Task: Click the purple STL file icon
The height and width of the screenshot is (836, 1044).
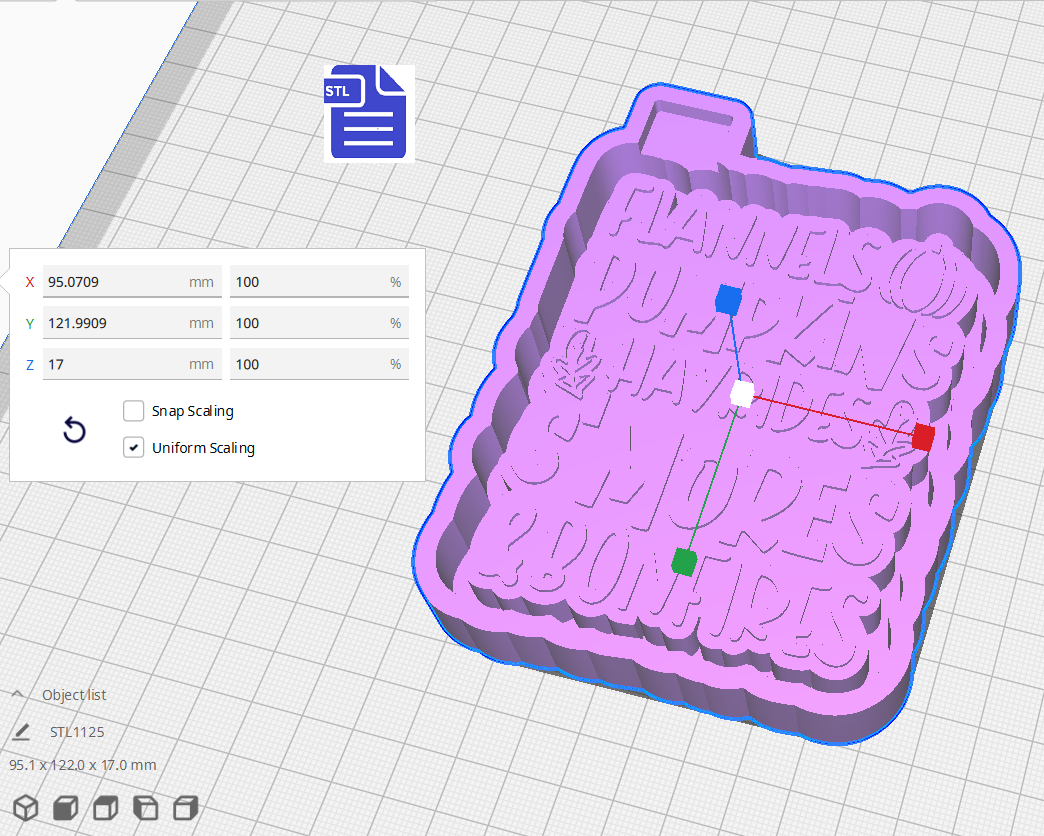Action: [x=368, y=113]
